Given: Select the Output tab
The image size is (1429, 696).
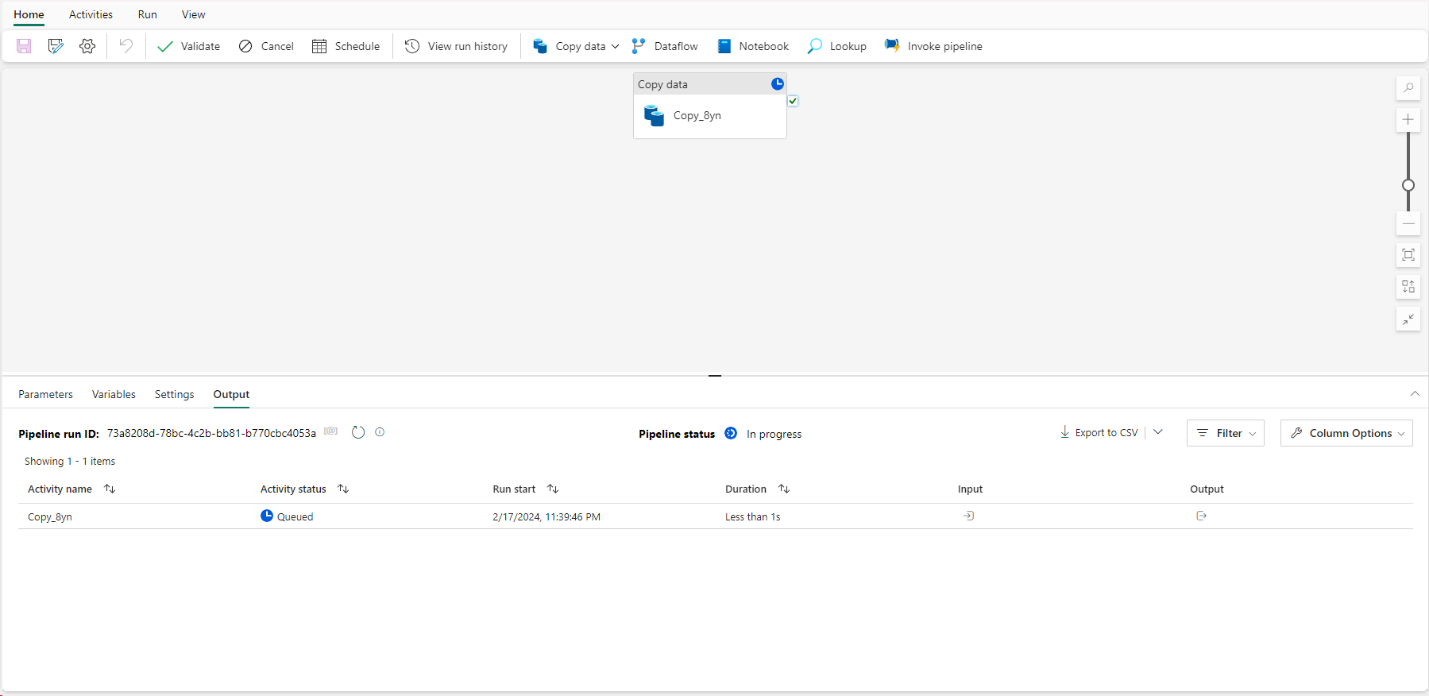Looking at the screenshot, I should [x=231, y=394].
